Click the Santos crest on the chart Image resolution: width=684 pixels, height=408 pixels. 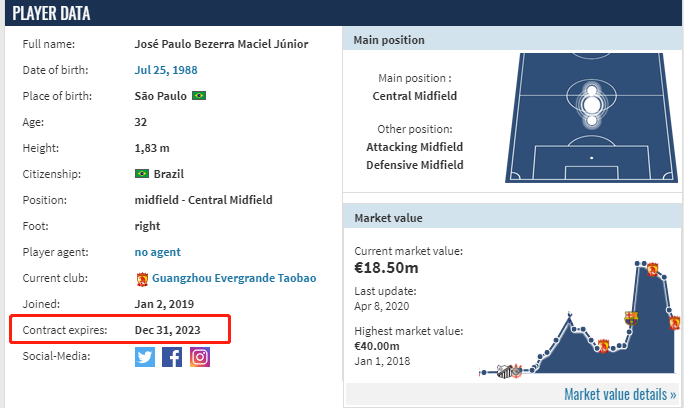pos(504,372)
